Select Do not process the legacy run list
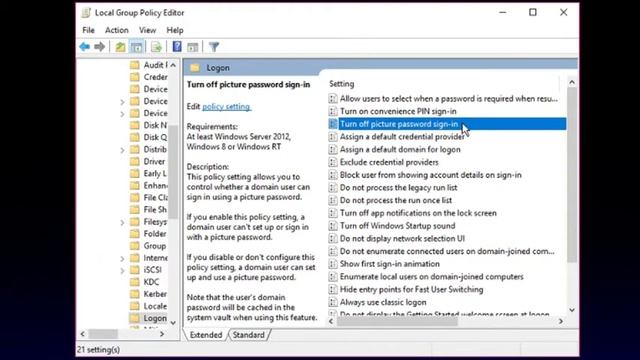This screenshot has width=640, height=360. pos(398,187)
